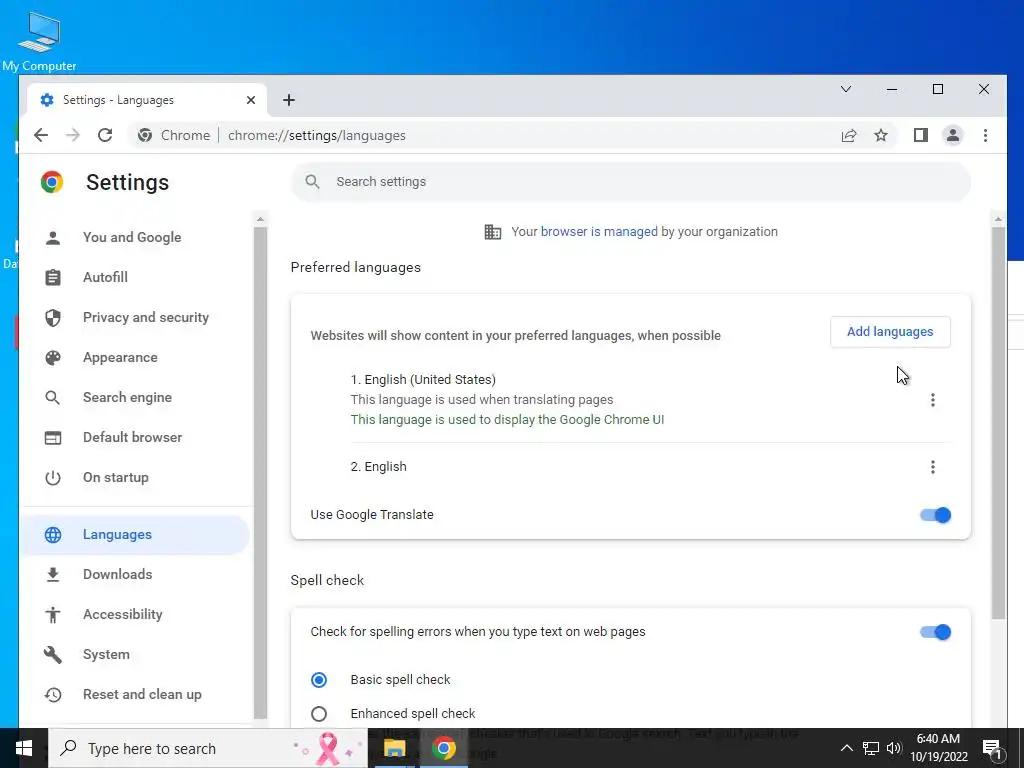The image size is (1024, 768).
Task: Bookmark this page with the star icon
Action: point(881,135)
